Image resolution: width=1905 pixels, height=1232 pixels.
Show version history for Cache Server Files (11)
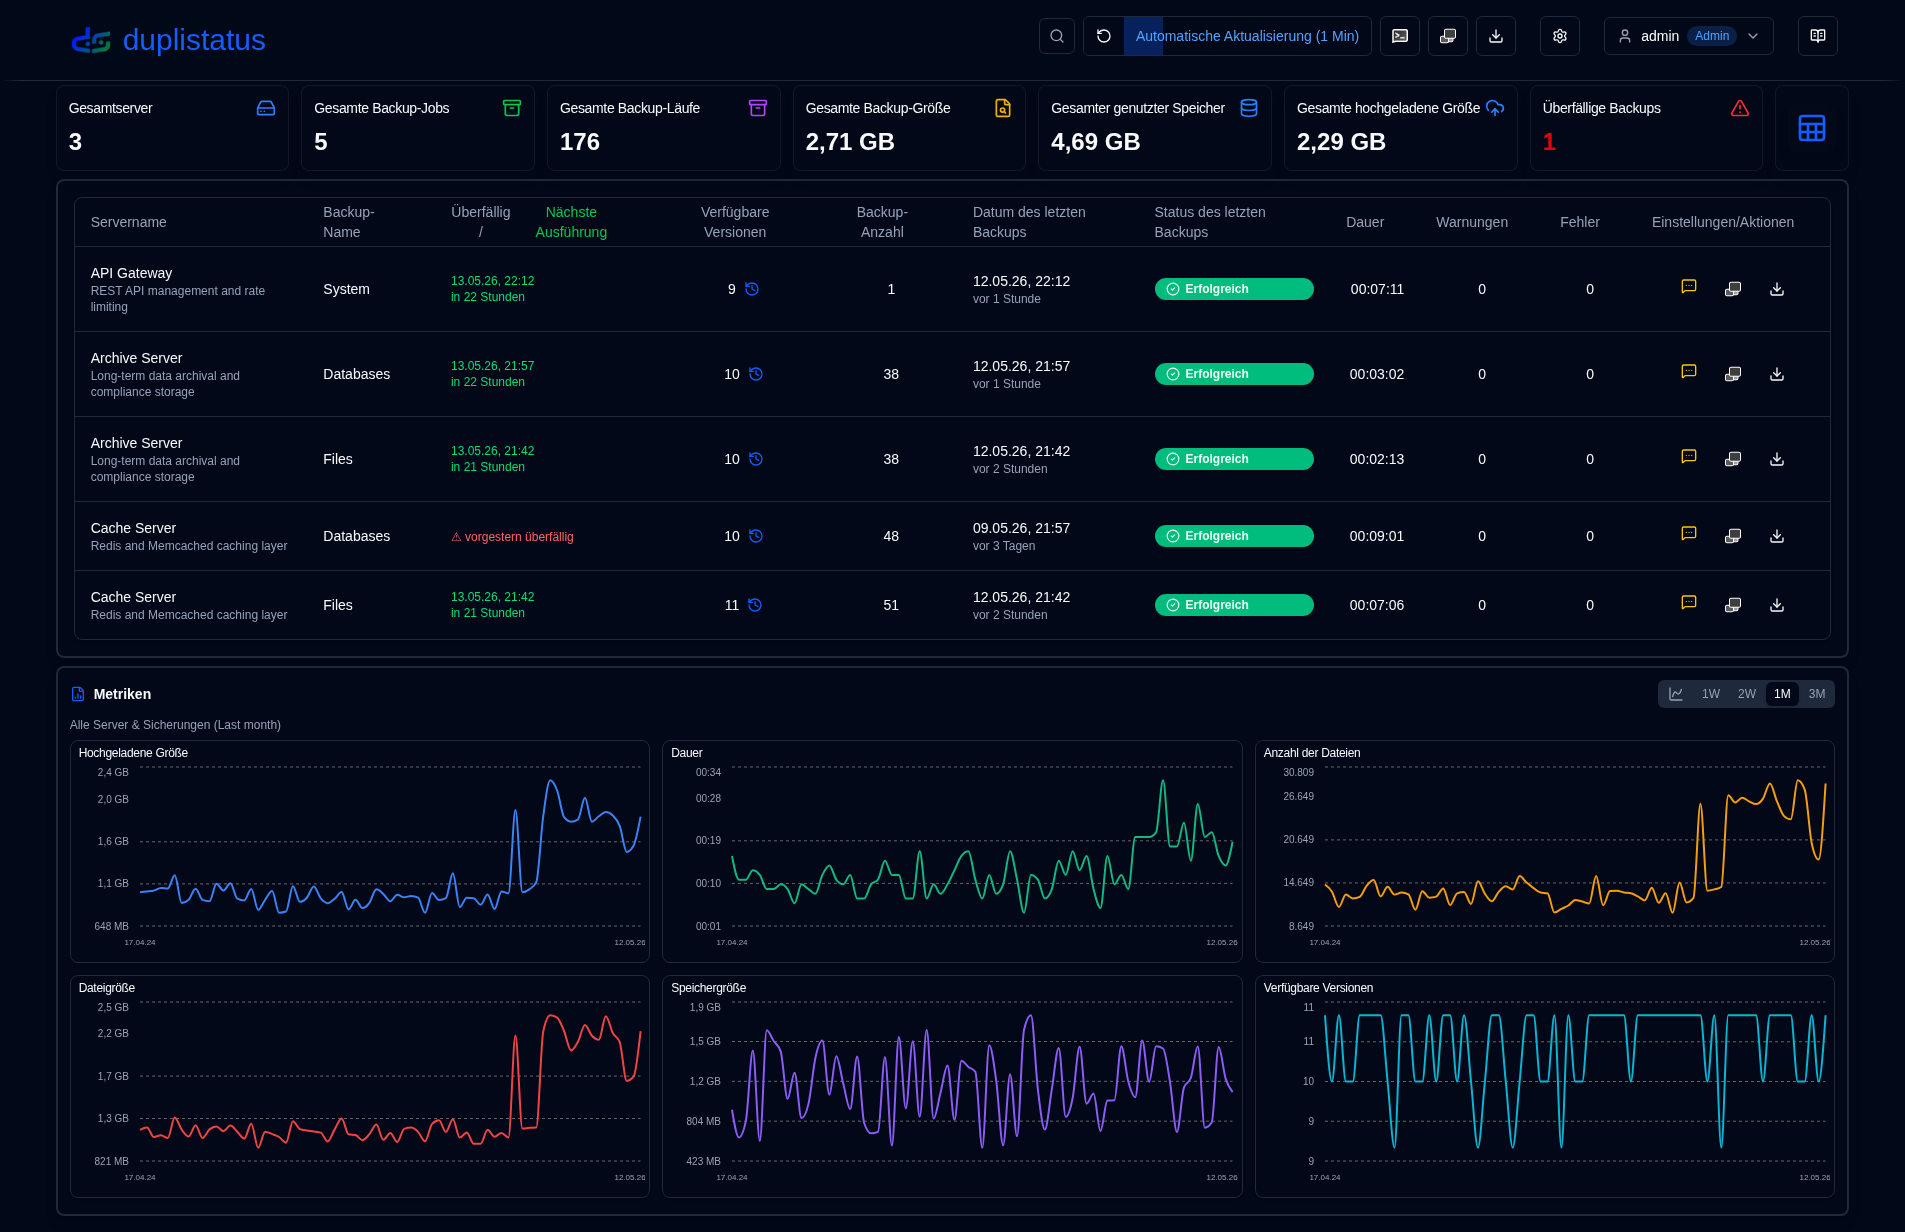click(755, 605)
